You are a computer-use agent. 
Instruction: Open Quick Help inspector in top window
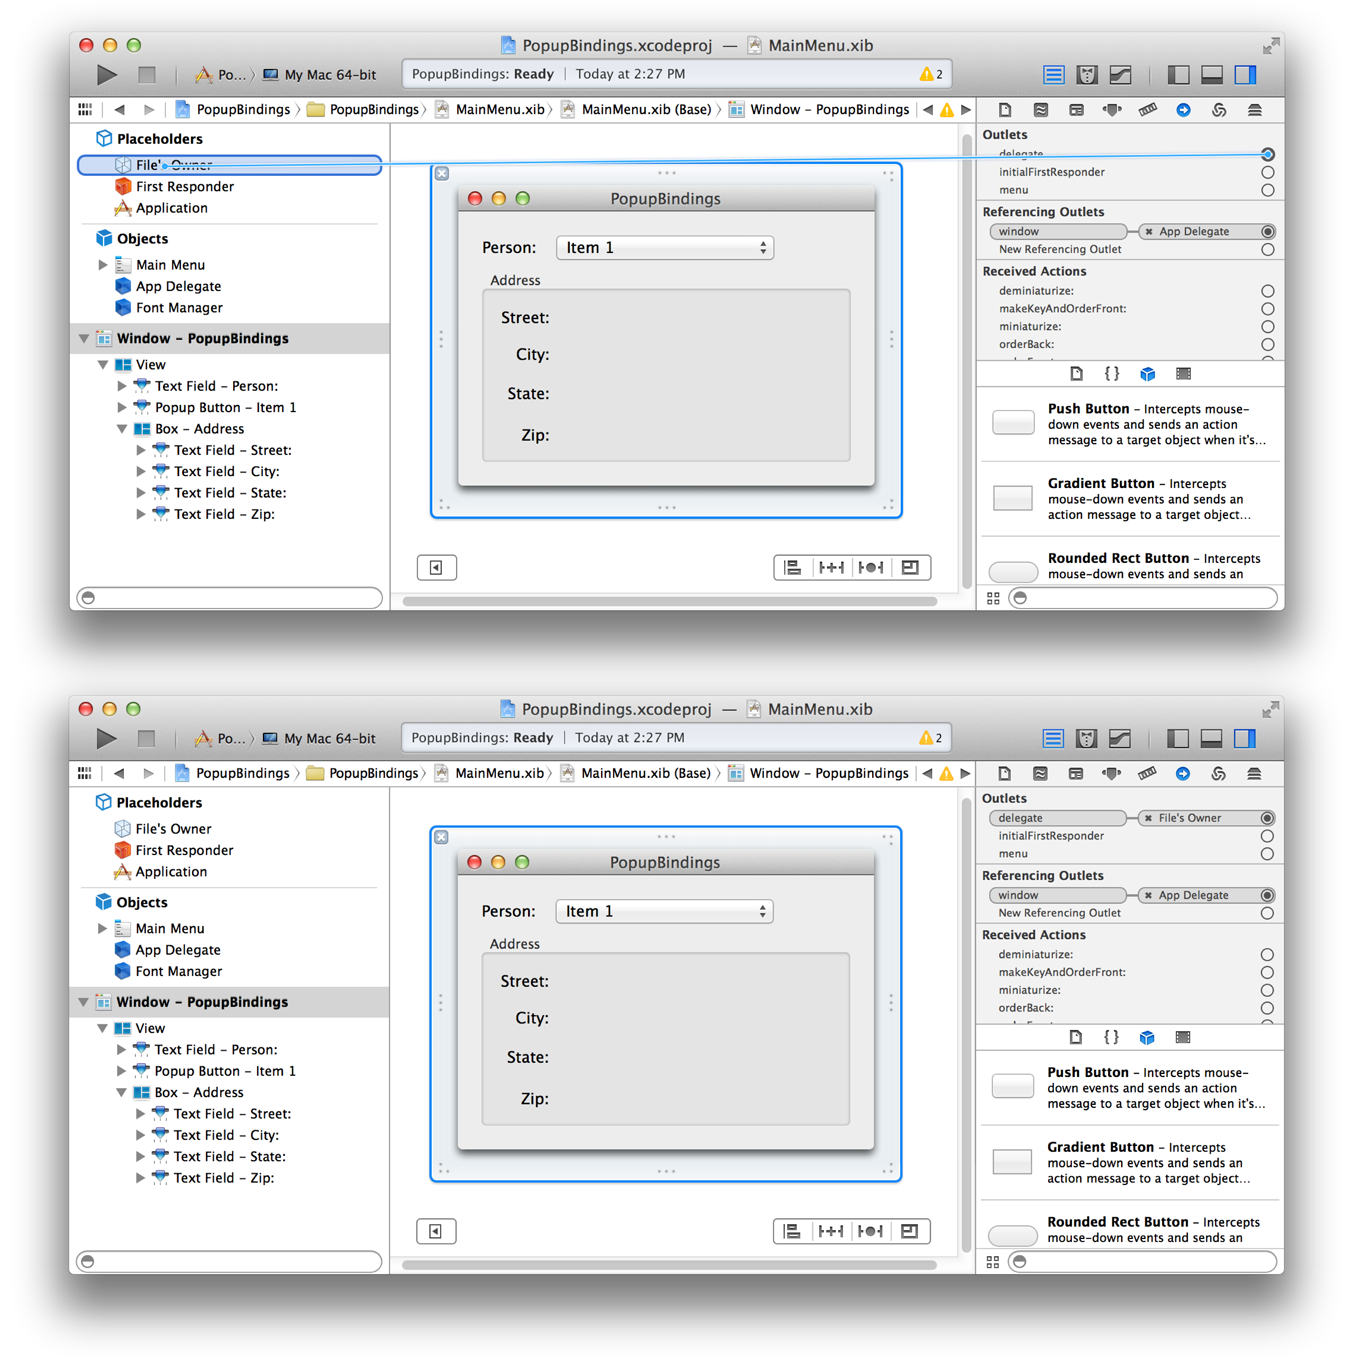[1041, 110]
